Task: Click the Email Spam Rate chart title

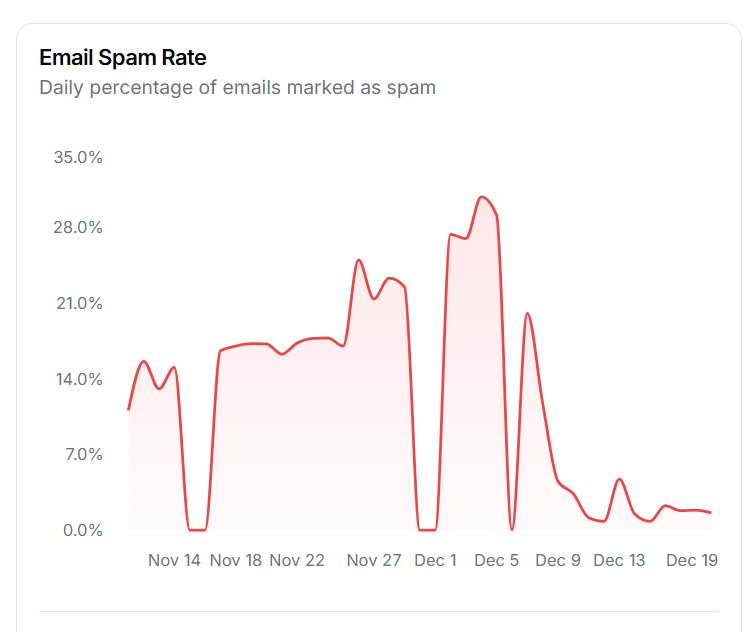Action: coord(123,57)
